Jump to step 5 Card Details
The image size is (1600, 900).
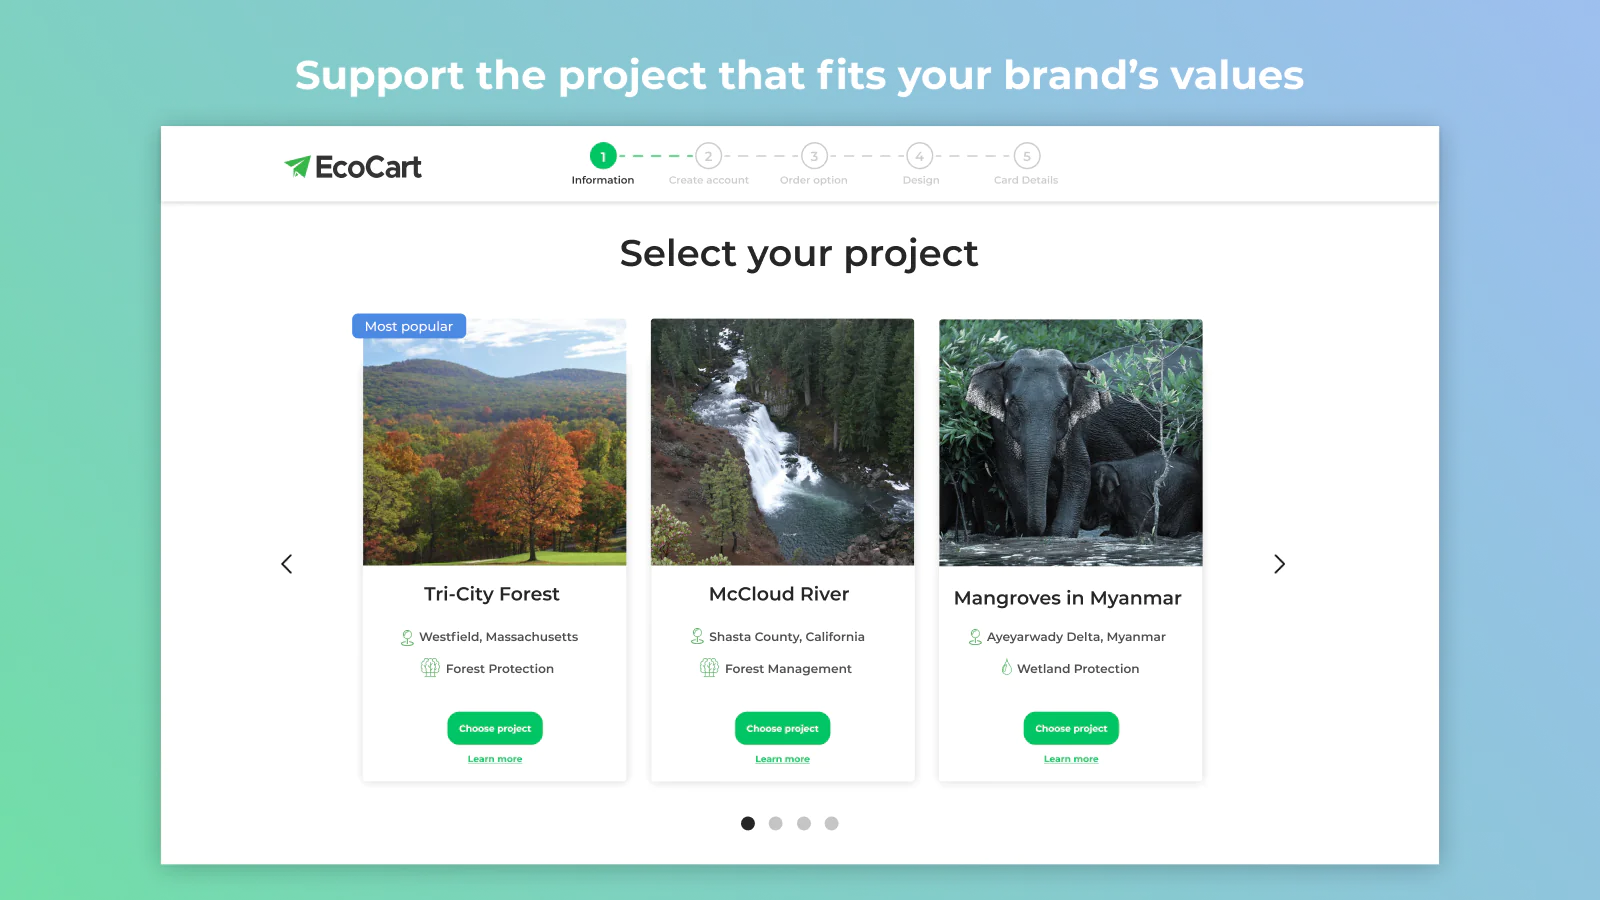1026,164
